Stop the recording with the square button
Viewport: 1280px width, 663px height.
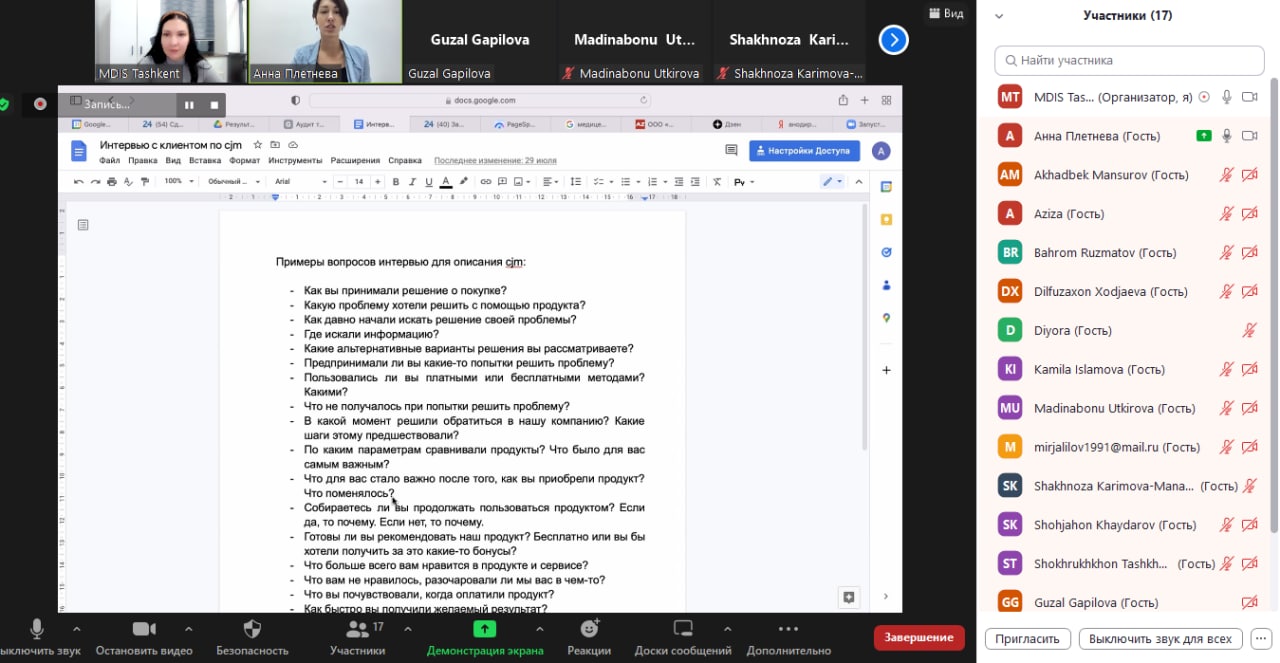click(x=214, y=104)
